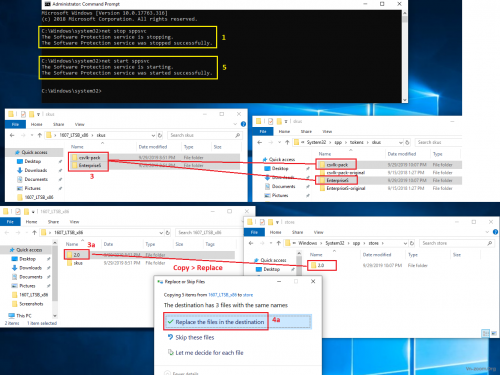Click the Command Prompt vertical scrollbar down arrow

(x=405, y=100)
